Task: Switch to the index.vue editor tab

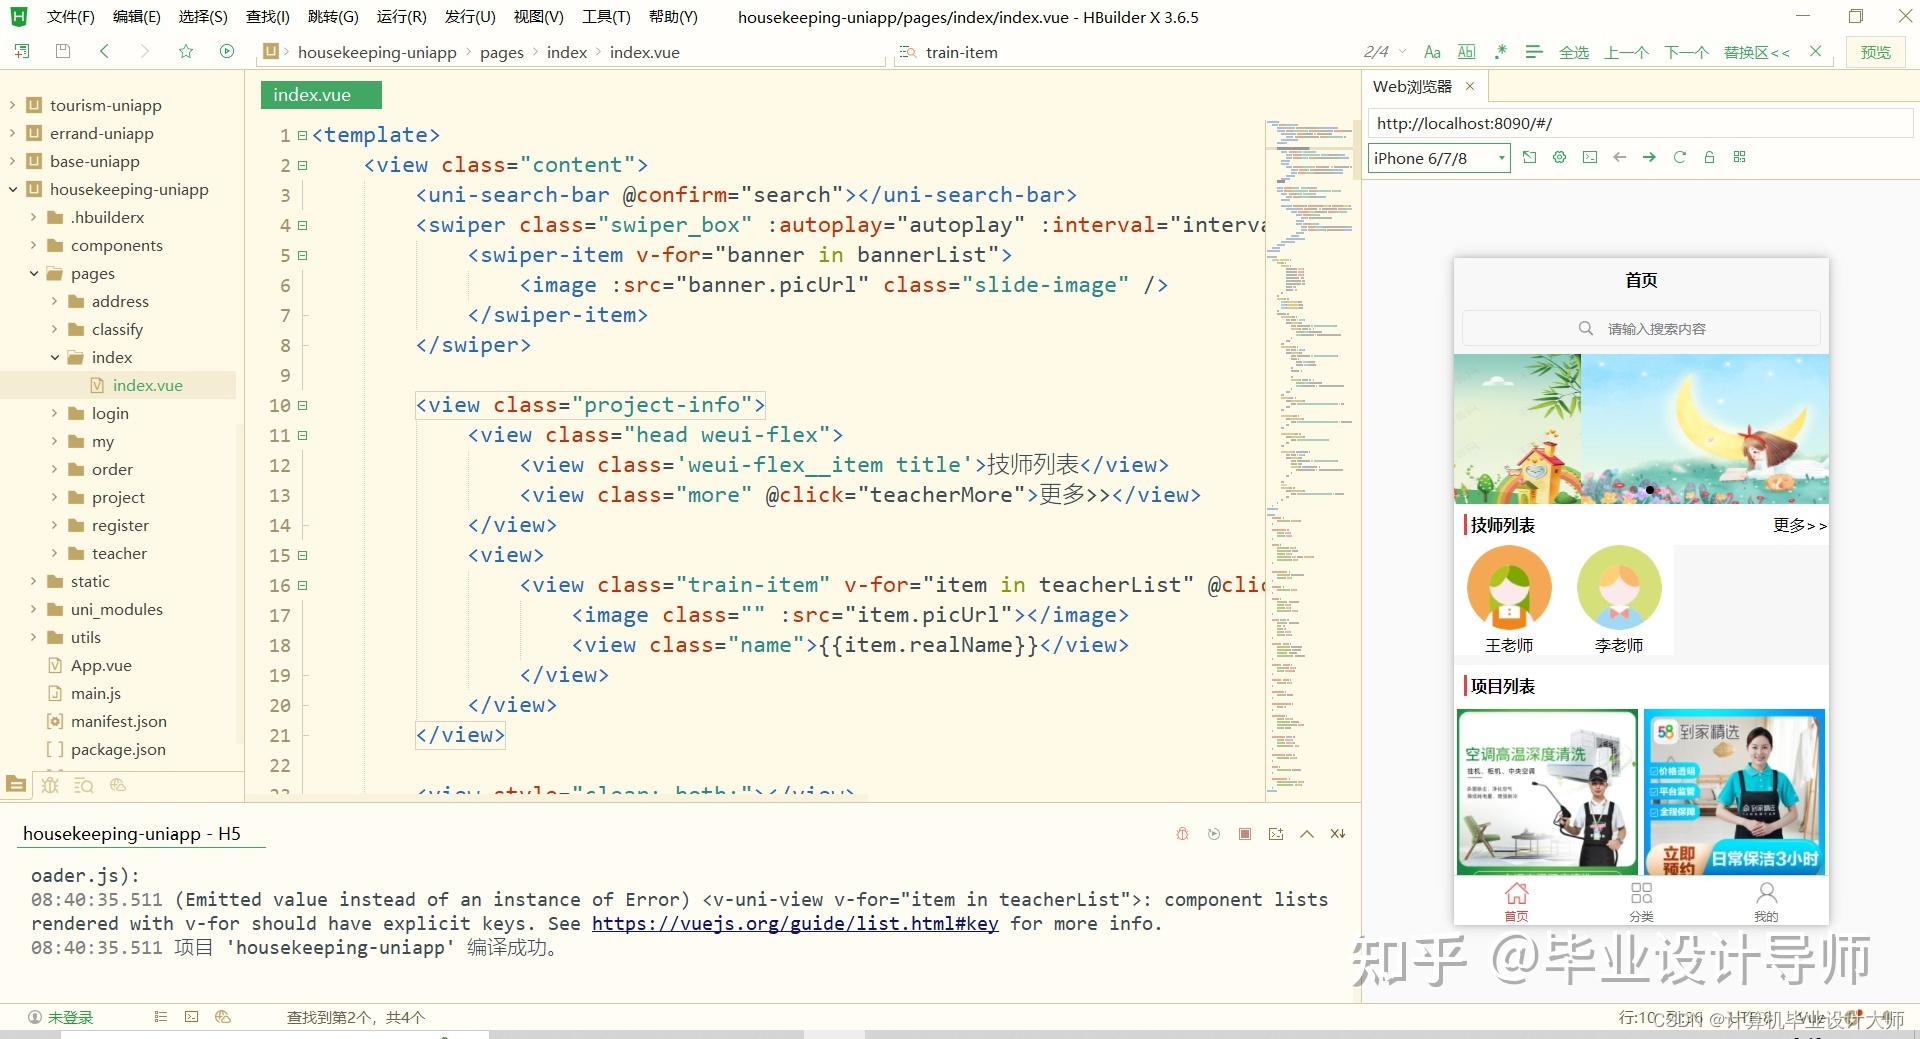Action: point(320,94)
